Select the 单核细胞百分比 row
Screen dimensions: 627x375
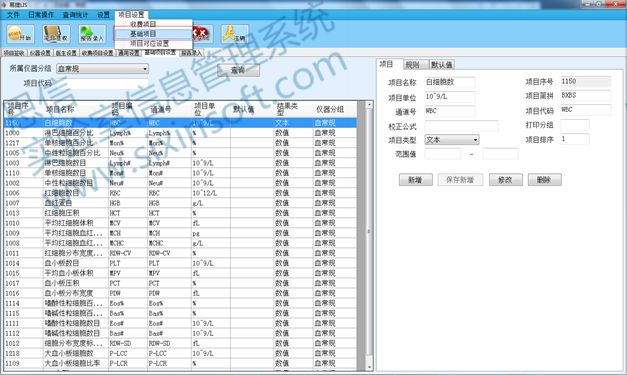(180, 143)
